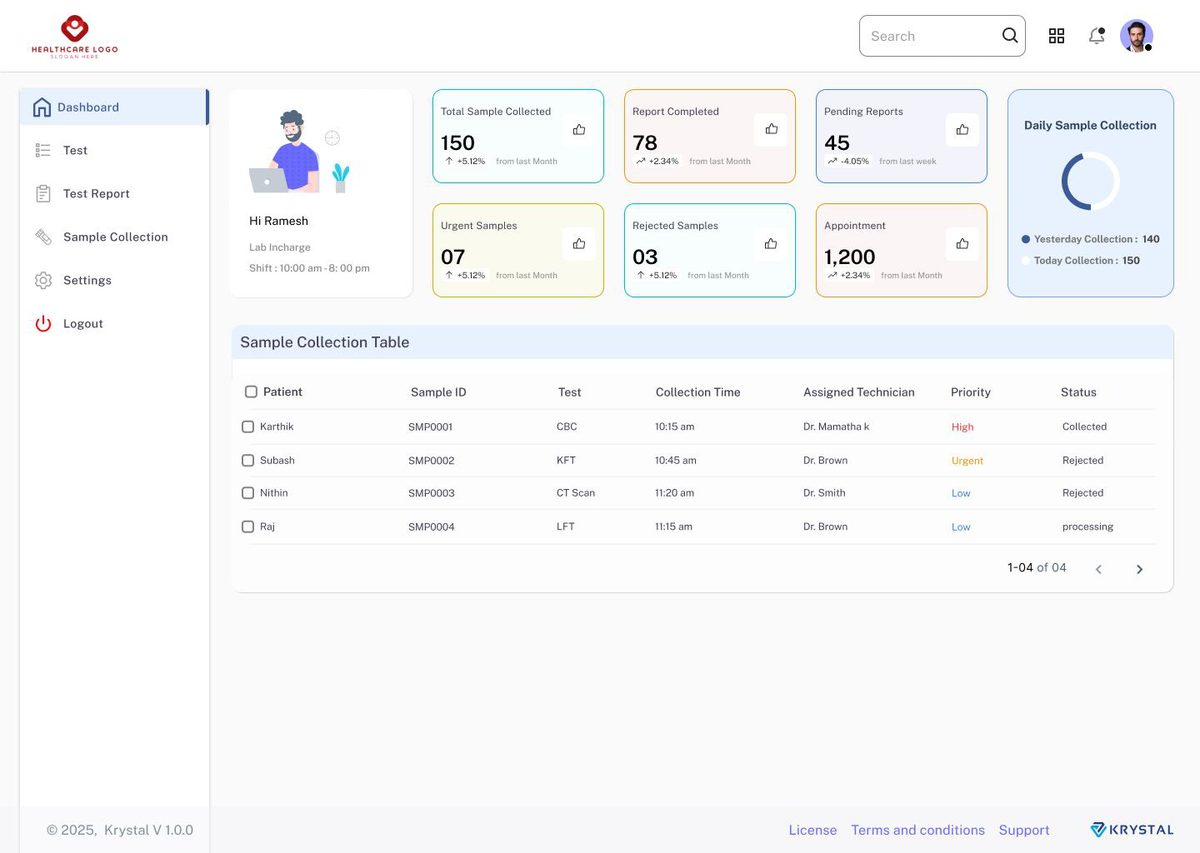Check the Subash row checkbox
1200x853 pixels.
point(248,461)
